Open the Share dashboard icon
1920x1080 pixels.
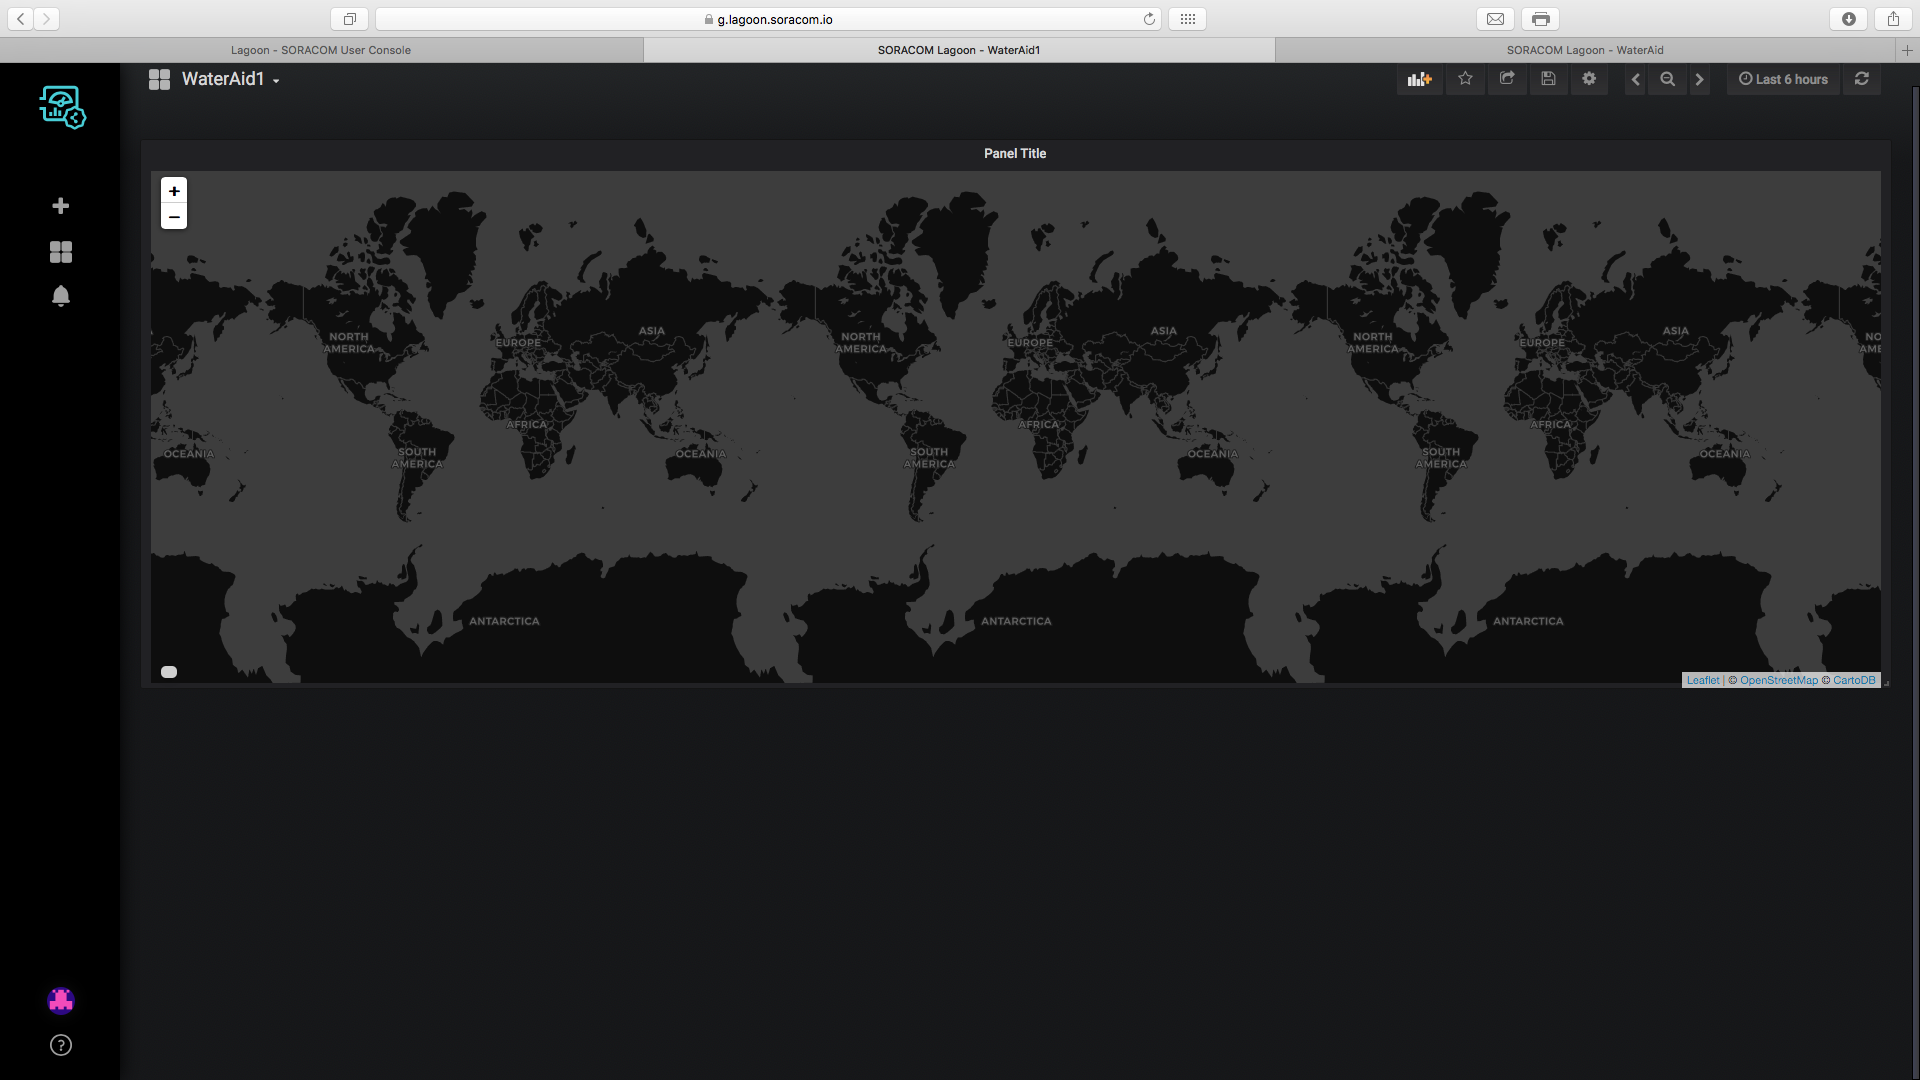click(1507, 79)
